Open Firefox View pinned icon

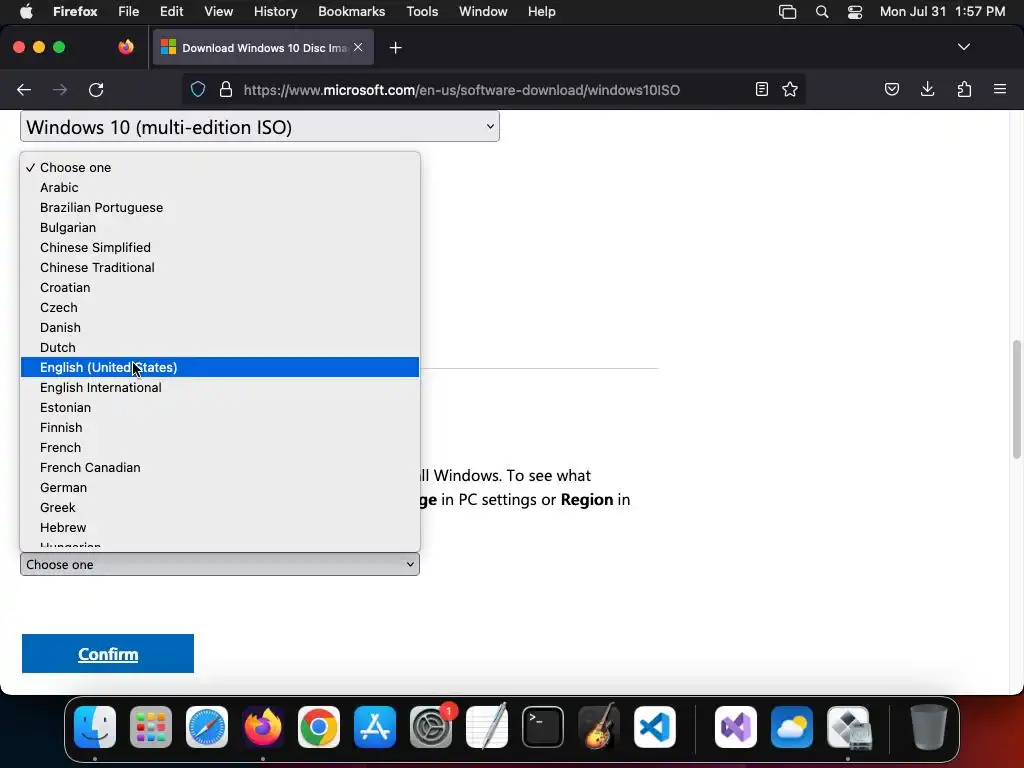[x=126, y=47]
